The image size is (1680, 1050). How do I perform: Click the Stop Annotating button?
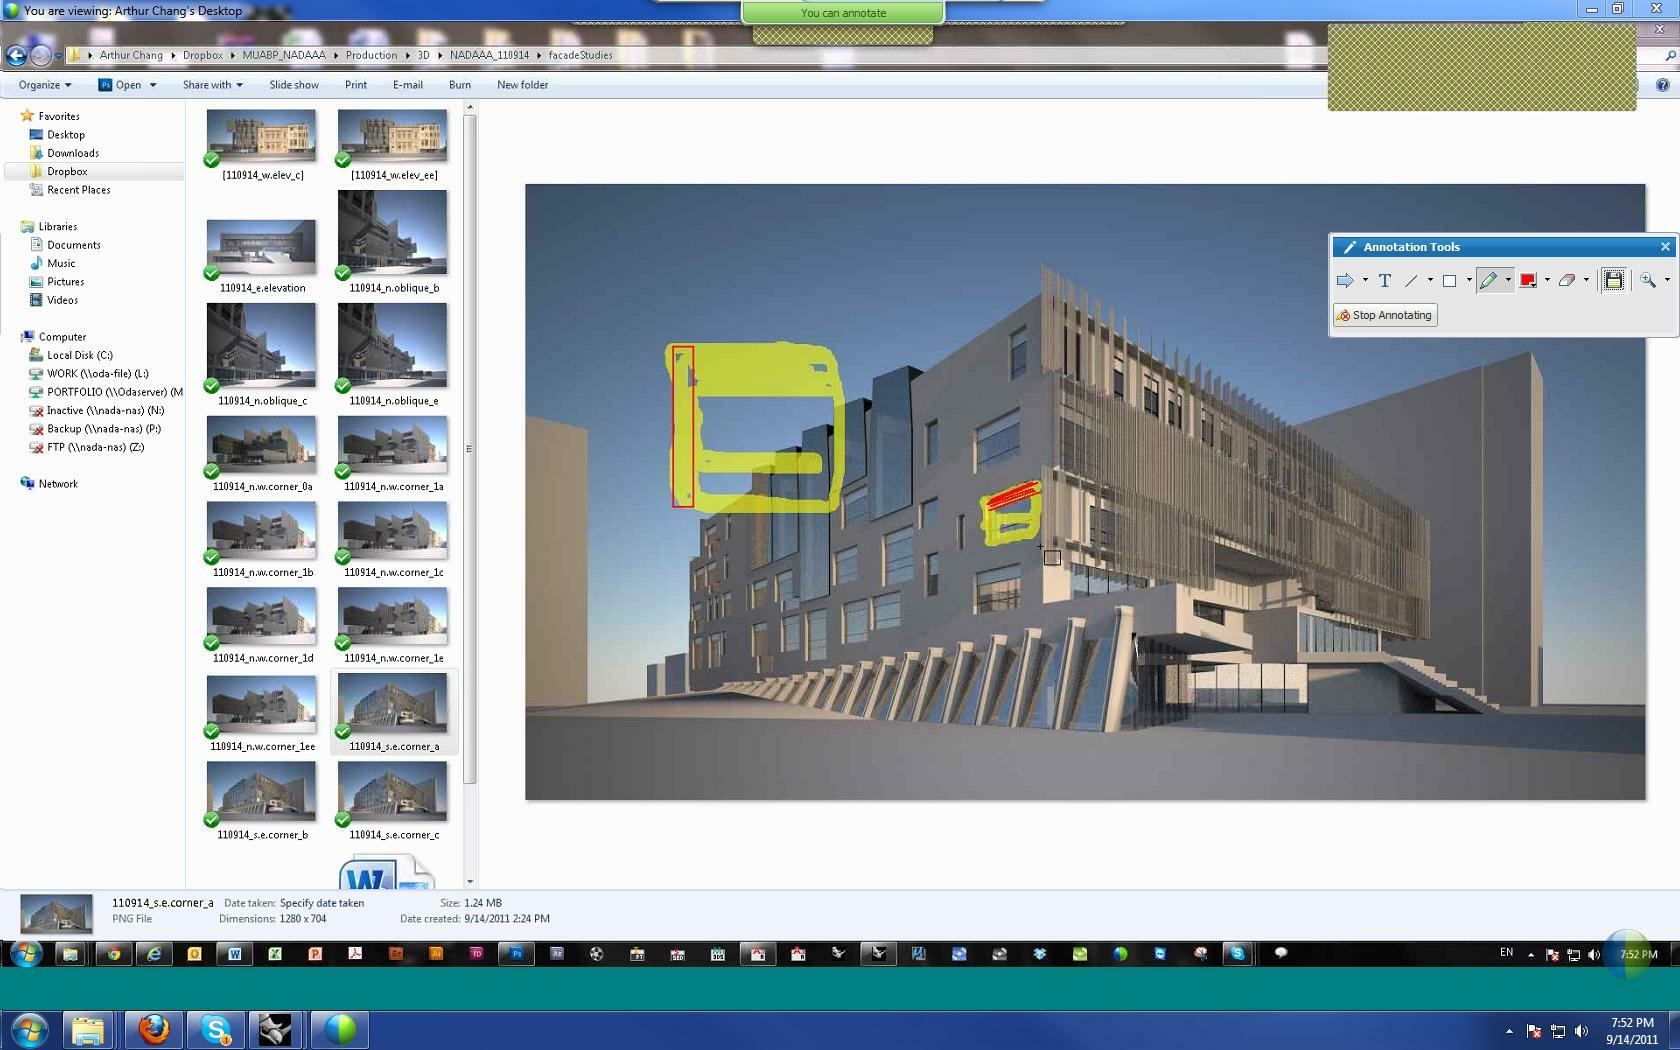pyautogui.click(x=1385, y=315)
